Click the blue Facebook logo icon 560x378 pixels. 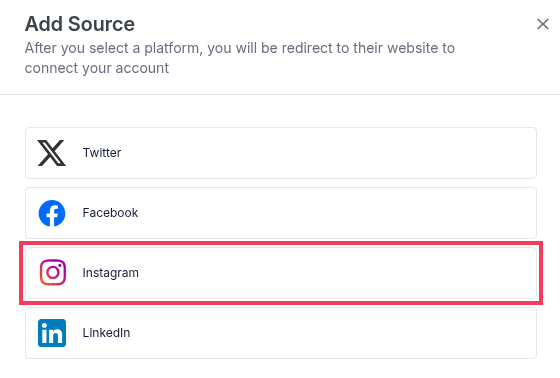52,213
